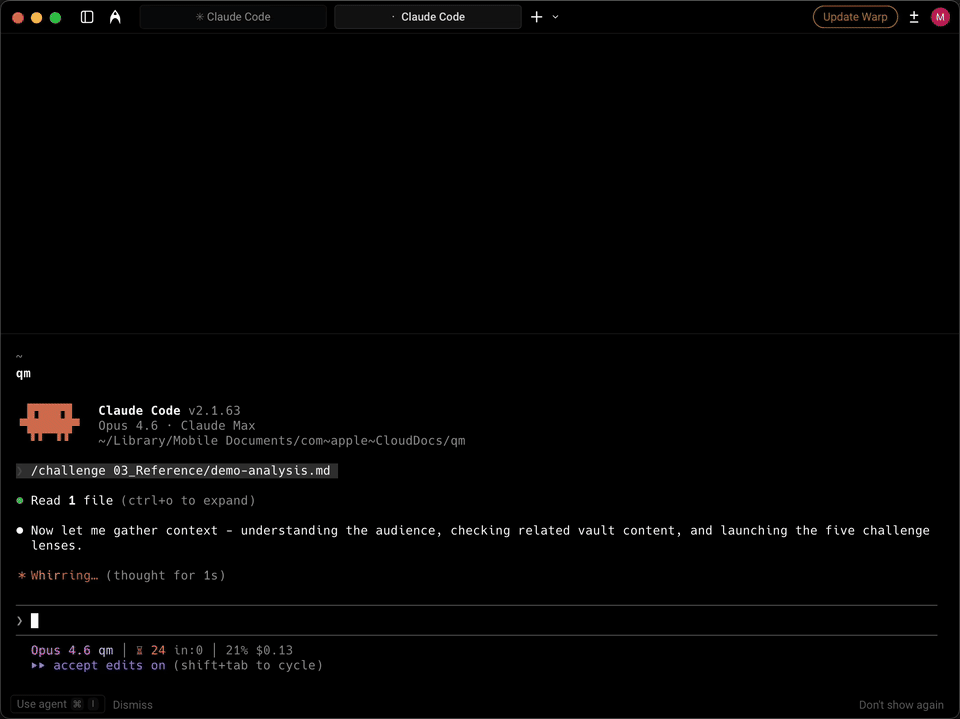The height and width of the screenshot is (719, 960).
Task: Open a new tab with the plus icon
Action: [x=536, y=16]
